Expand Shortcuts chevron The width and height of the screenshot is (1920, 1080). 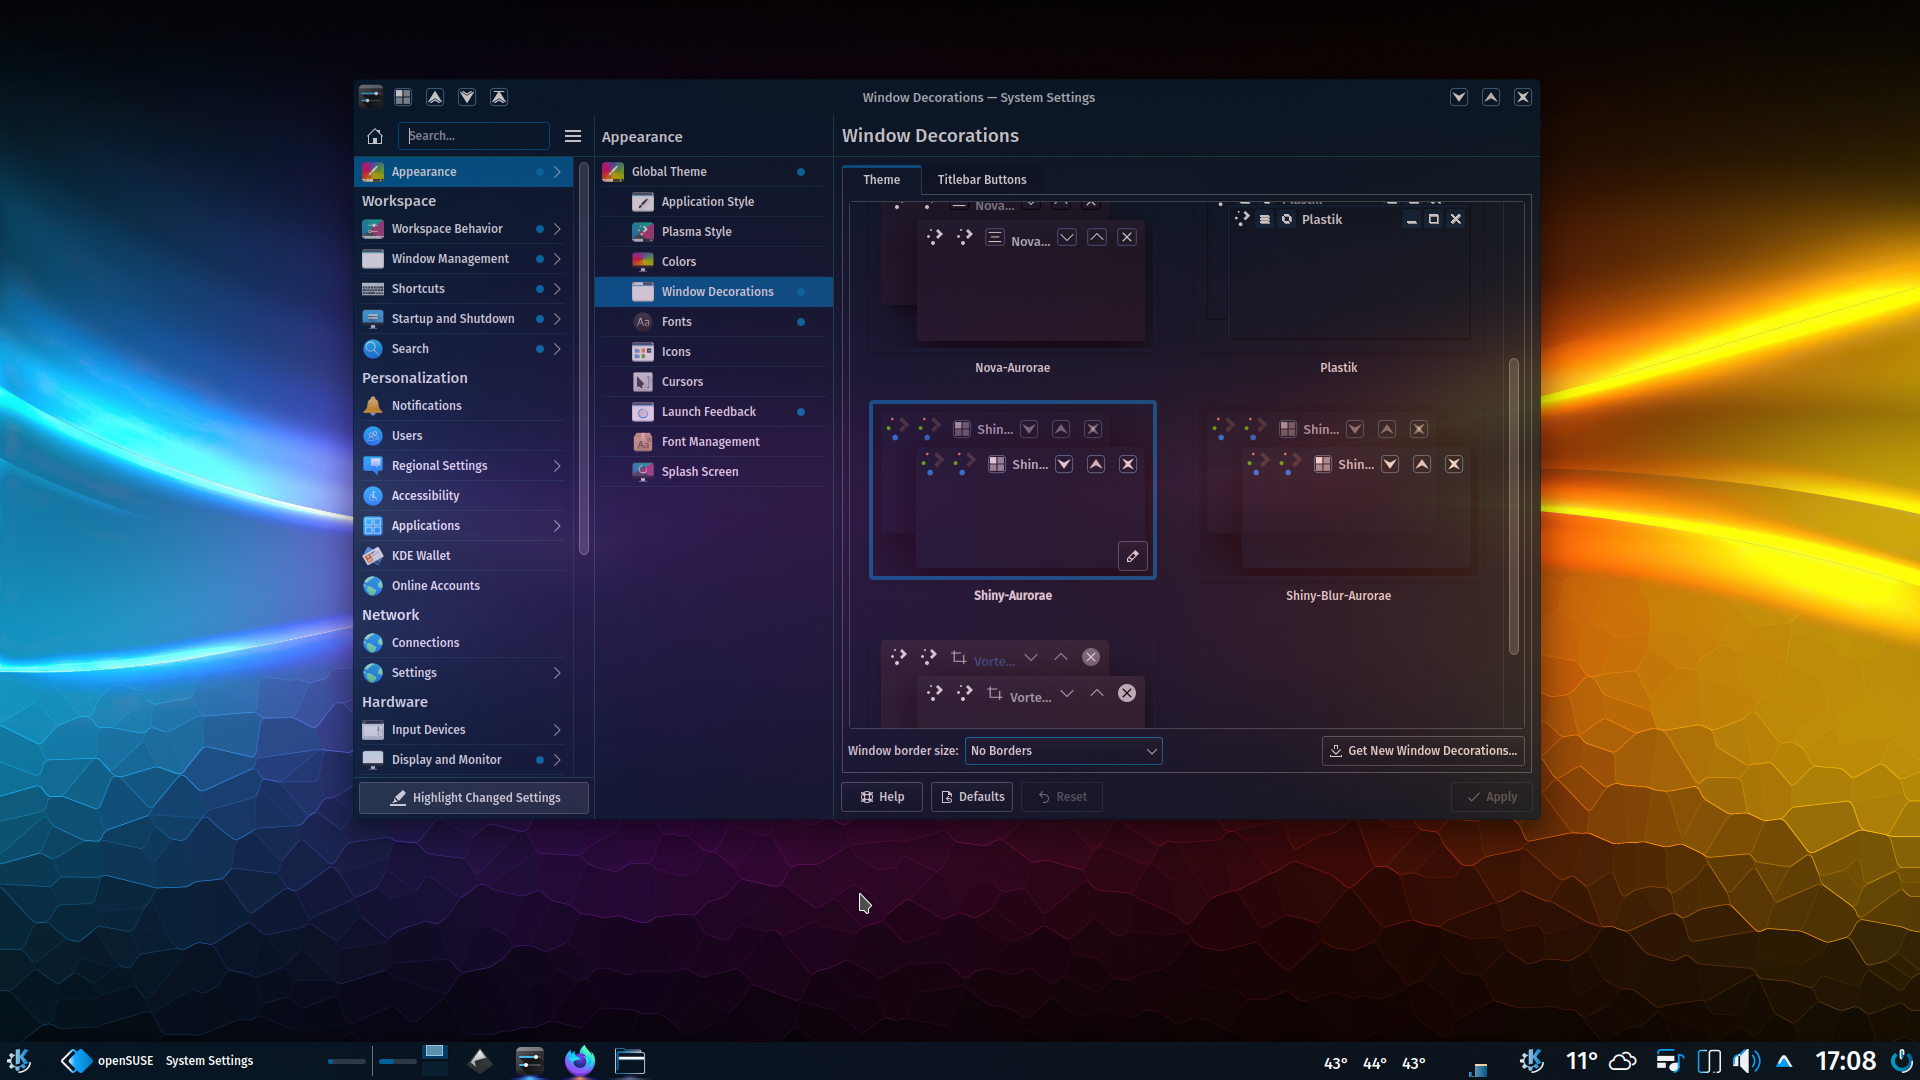point(557,289)
